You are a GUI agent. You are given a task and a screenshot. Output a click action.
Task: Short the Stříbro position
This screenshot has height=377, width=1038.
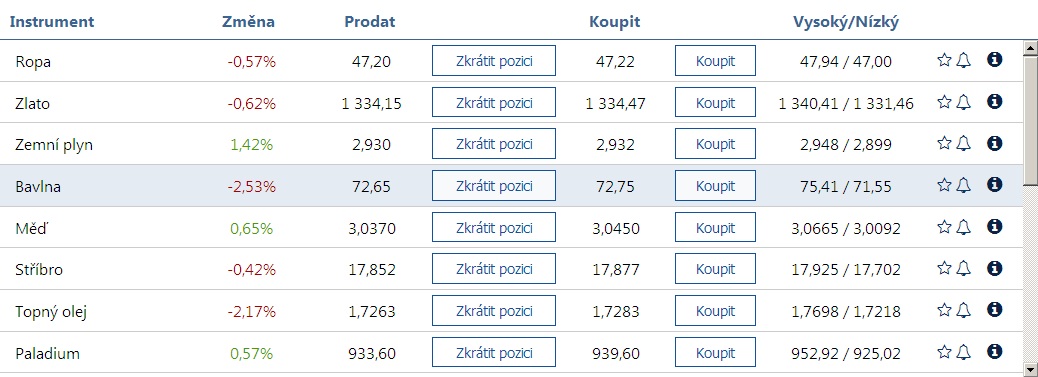coord(494,269)
